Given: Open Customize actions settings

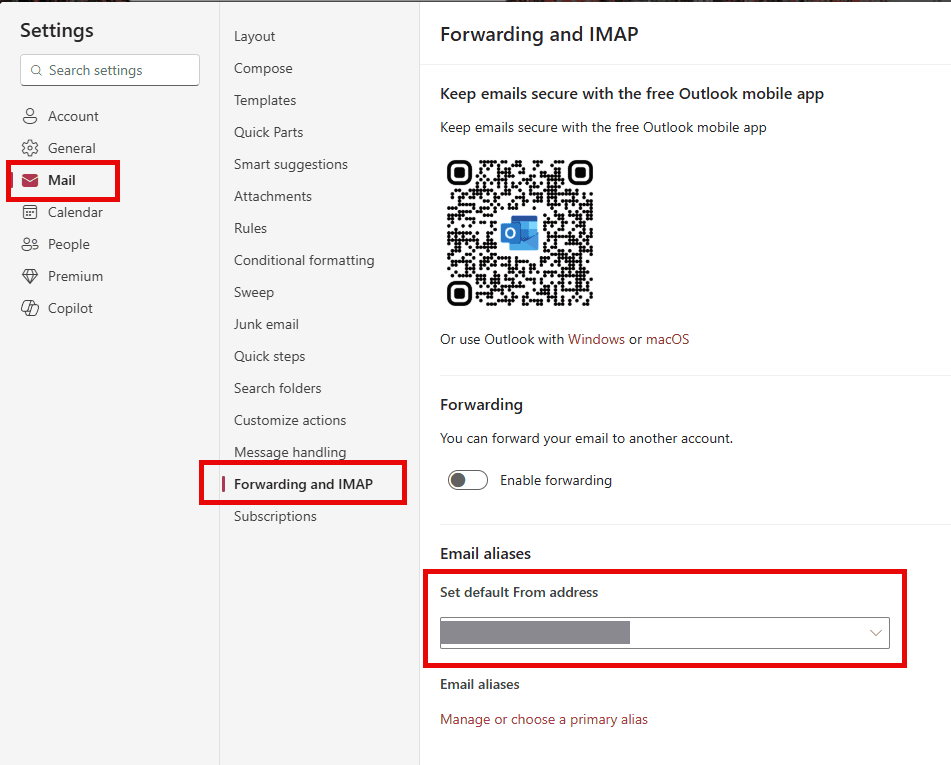Looking at the screenshot, I should (290, 420).
